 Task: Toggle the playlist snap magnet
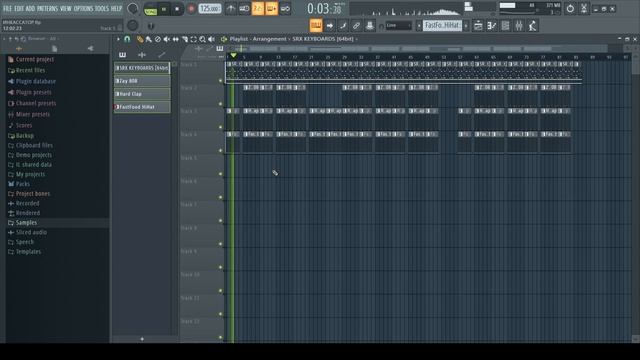(127, 39)
